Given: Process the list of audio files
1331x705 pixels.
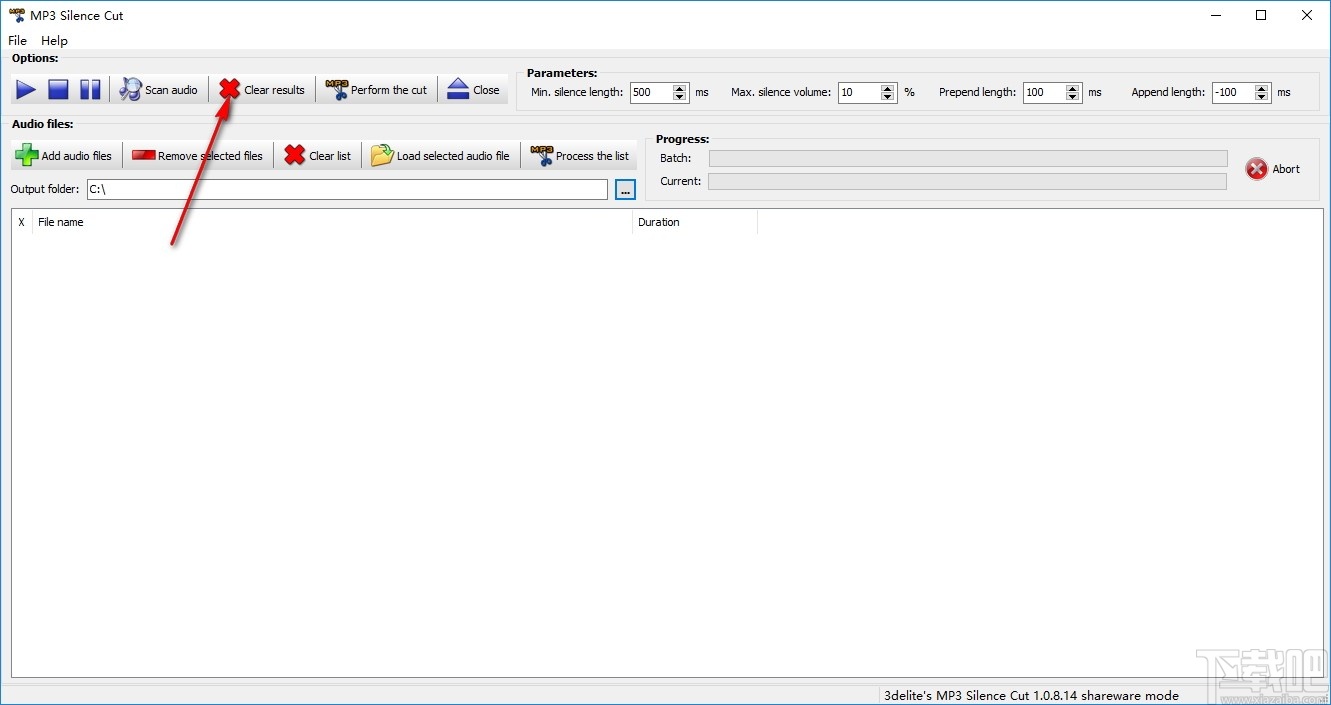Looking at the screenshot, I should (580, 156).
